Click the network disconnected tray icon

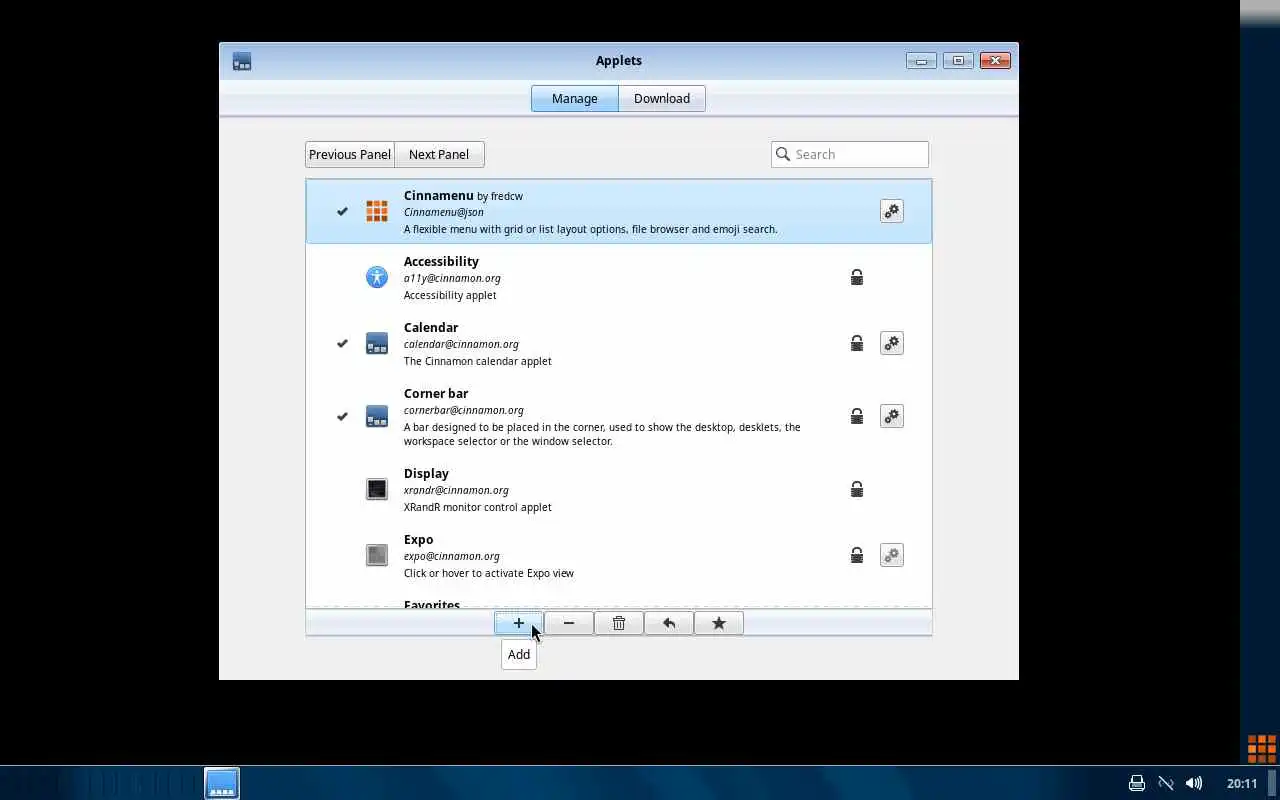(1165, 783)
